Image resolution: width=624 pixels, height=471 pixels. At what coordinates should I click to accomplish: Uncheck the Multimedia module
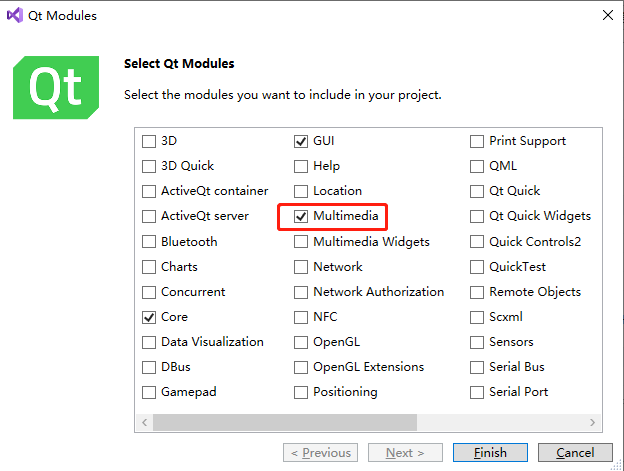(301, 216)
